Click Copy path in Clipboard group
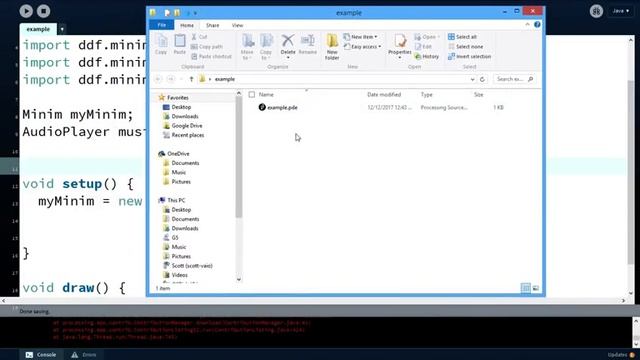The width and height of the screenshot is (640, 360). (207, 47)
